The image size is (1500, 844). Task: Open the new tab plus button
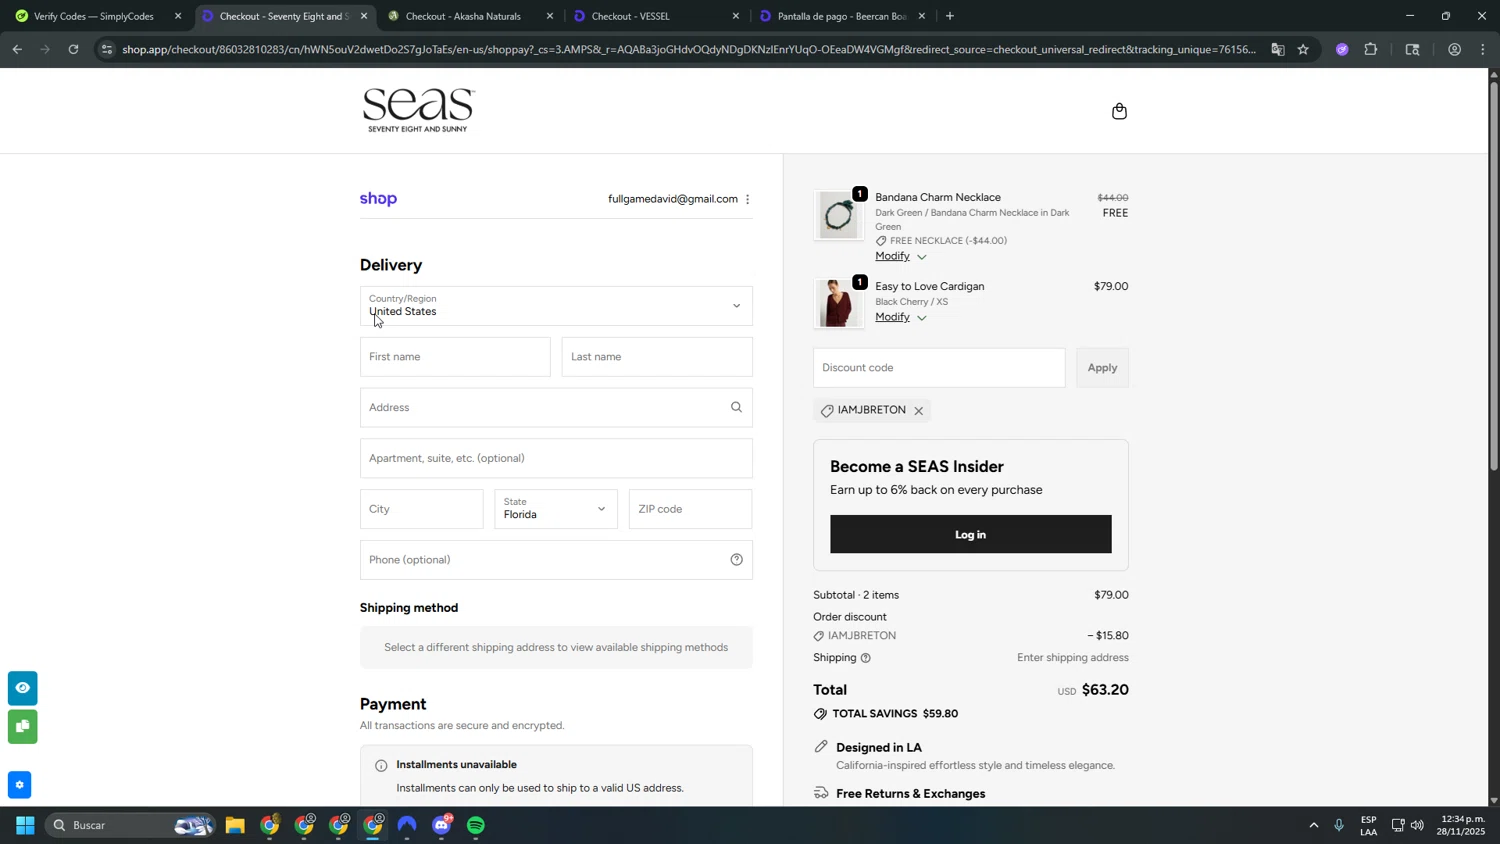pyautogui.click(x=950, y=16)
